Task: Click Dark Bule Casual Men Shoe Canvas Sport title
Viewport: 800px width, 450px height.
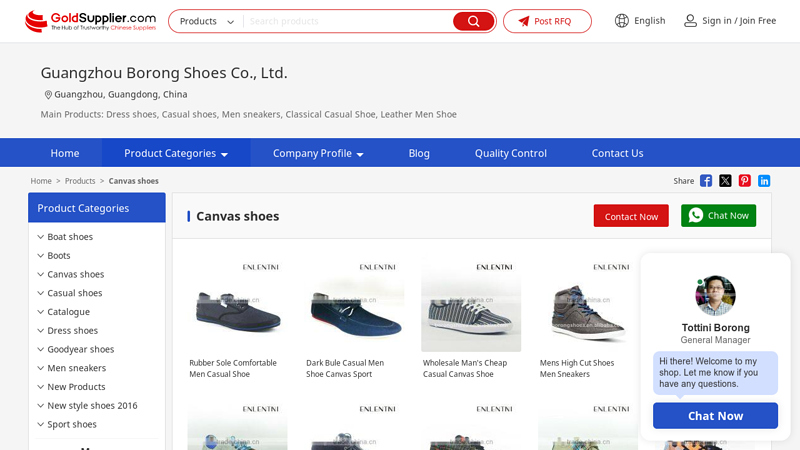Action: coord(345,368)
